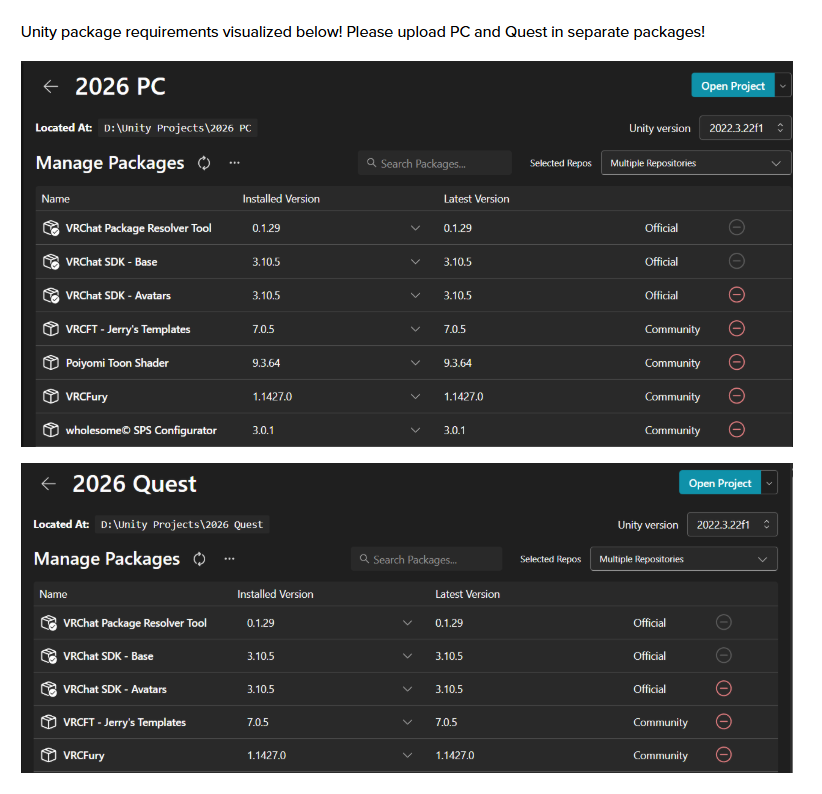Screen dimensions: 822x794
Task: Click the path D:\Unity Projects\2026 Quest
Action: coord(182,525)
